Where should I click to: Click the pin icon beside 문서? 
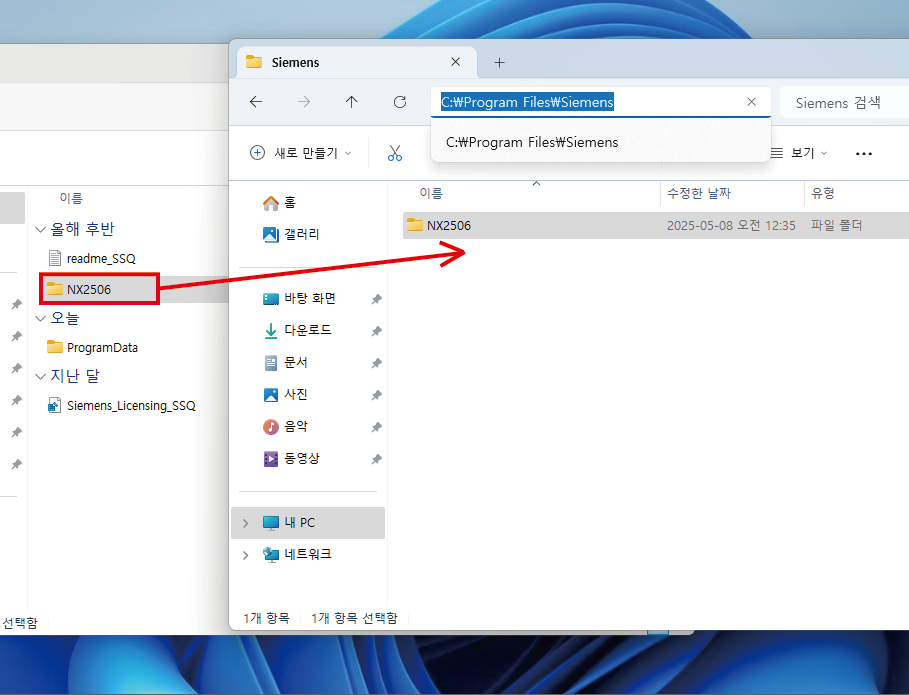point(376,363)
